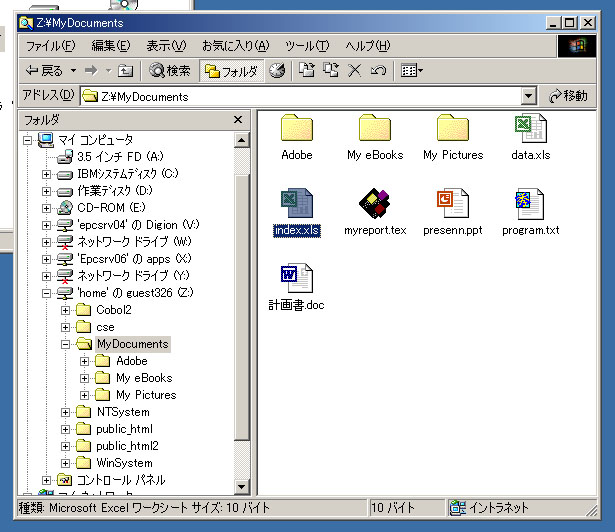Click the Back (戻る) toolbar button
615x532 pixels.
44,71
